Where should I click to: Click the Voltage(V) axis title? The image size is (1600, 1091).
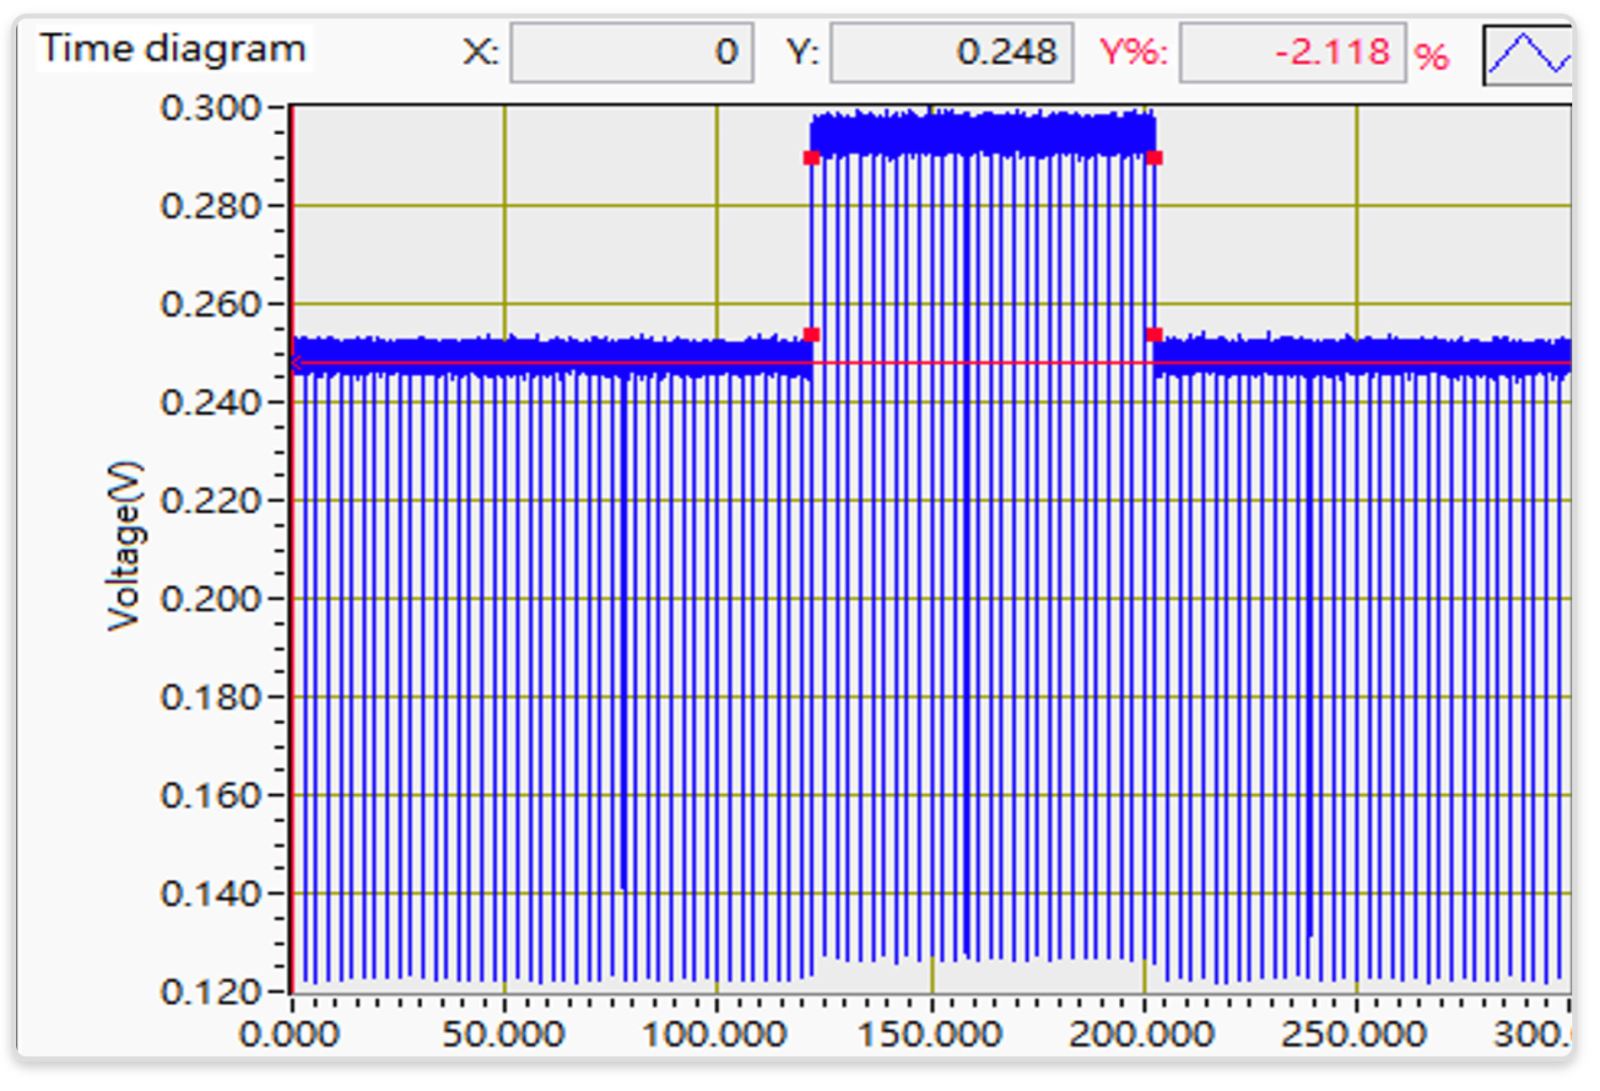[x=125, y=547]
